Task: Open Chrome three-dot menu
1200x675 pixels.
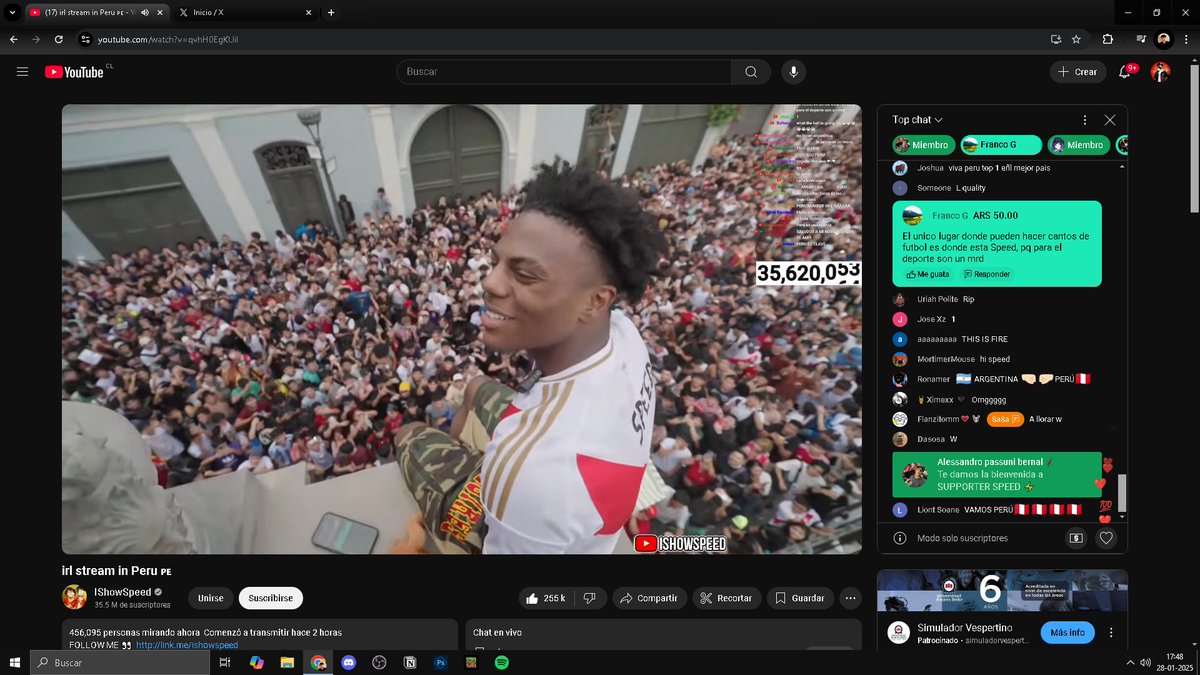Action: [1186, 39]
